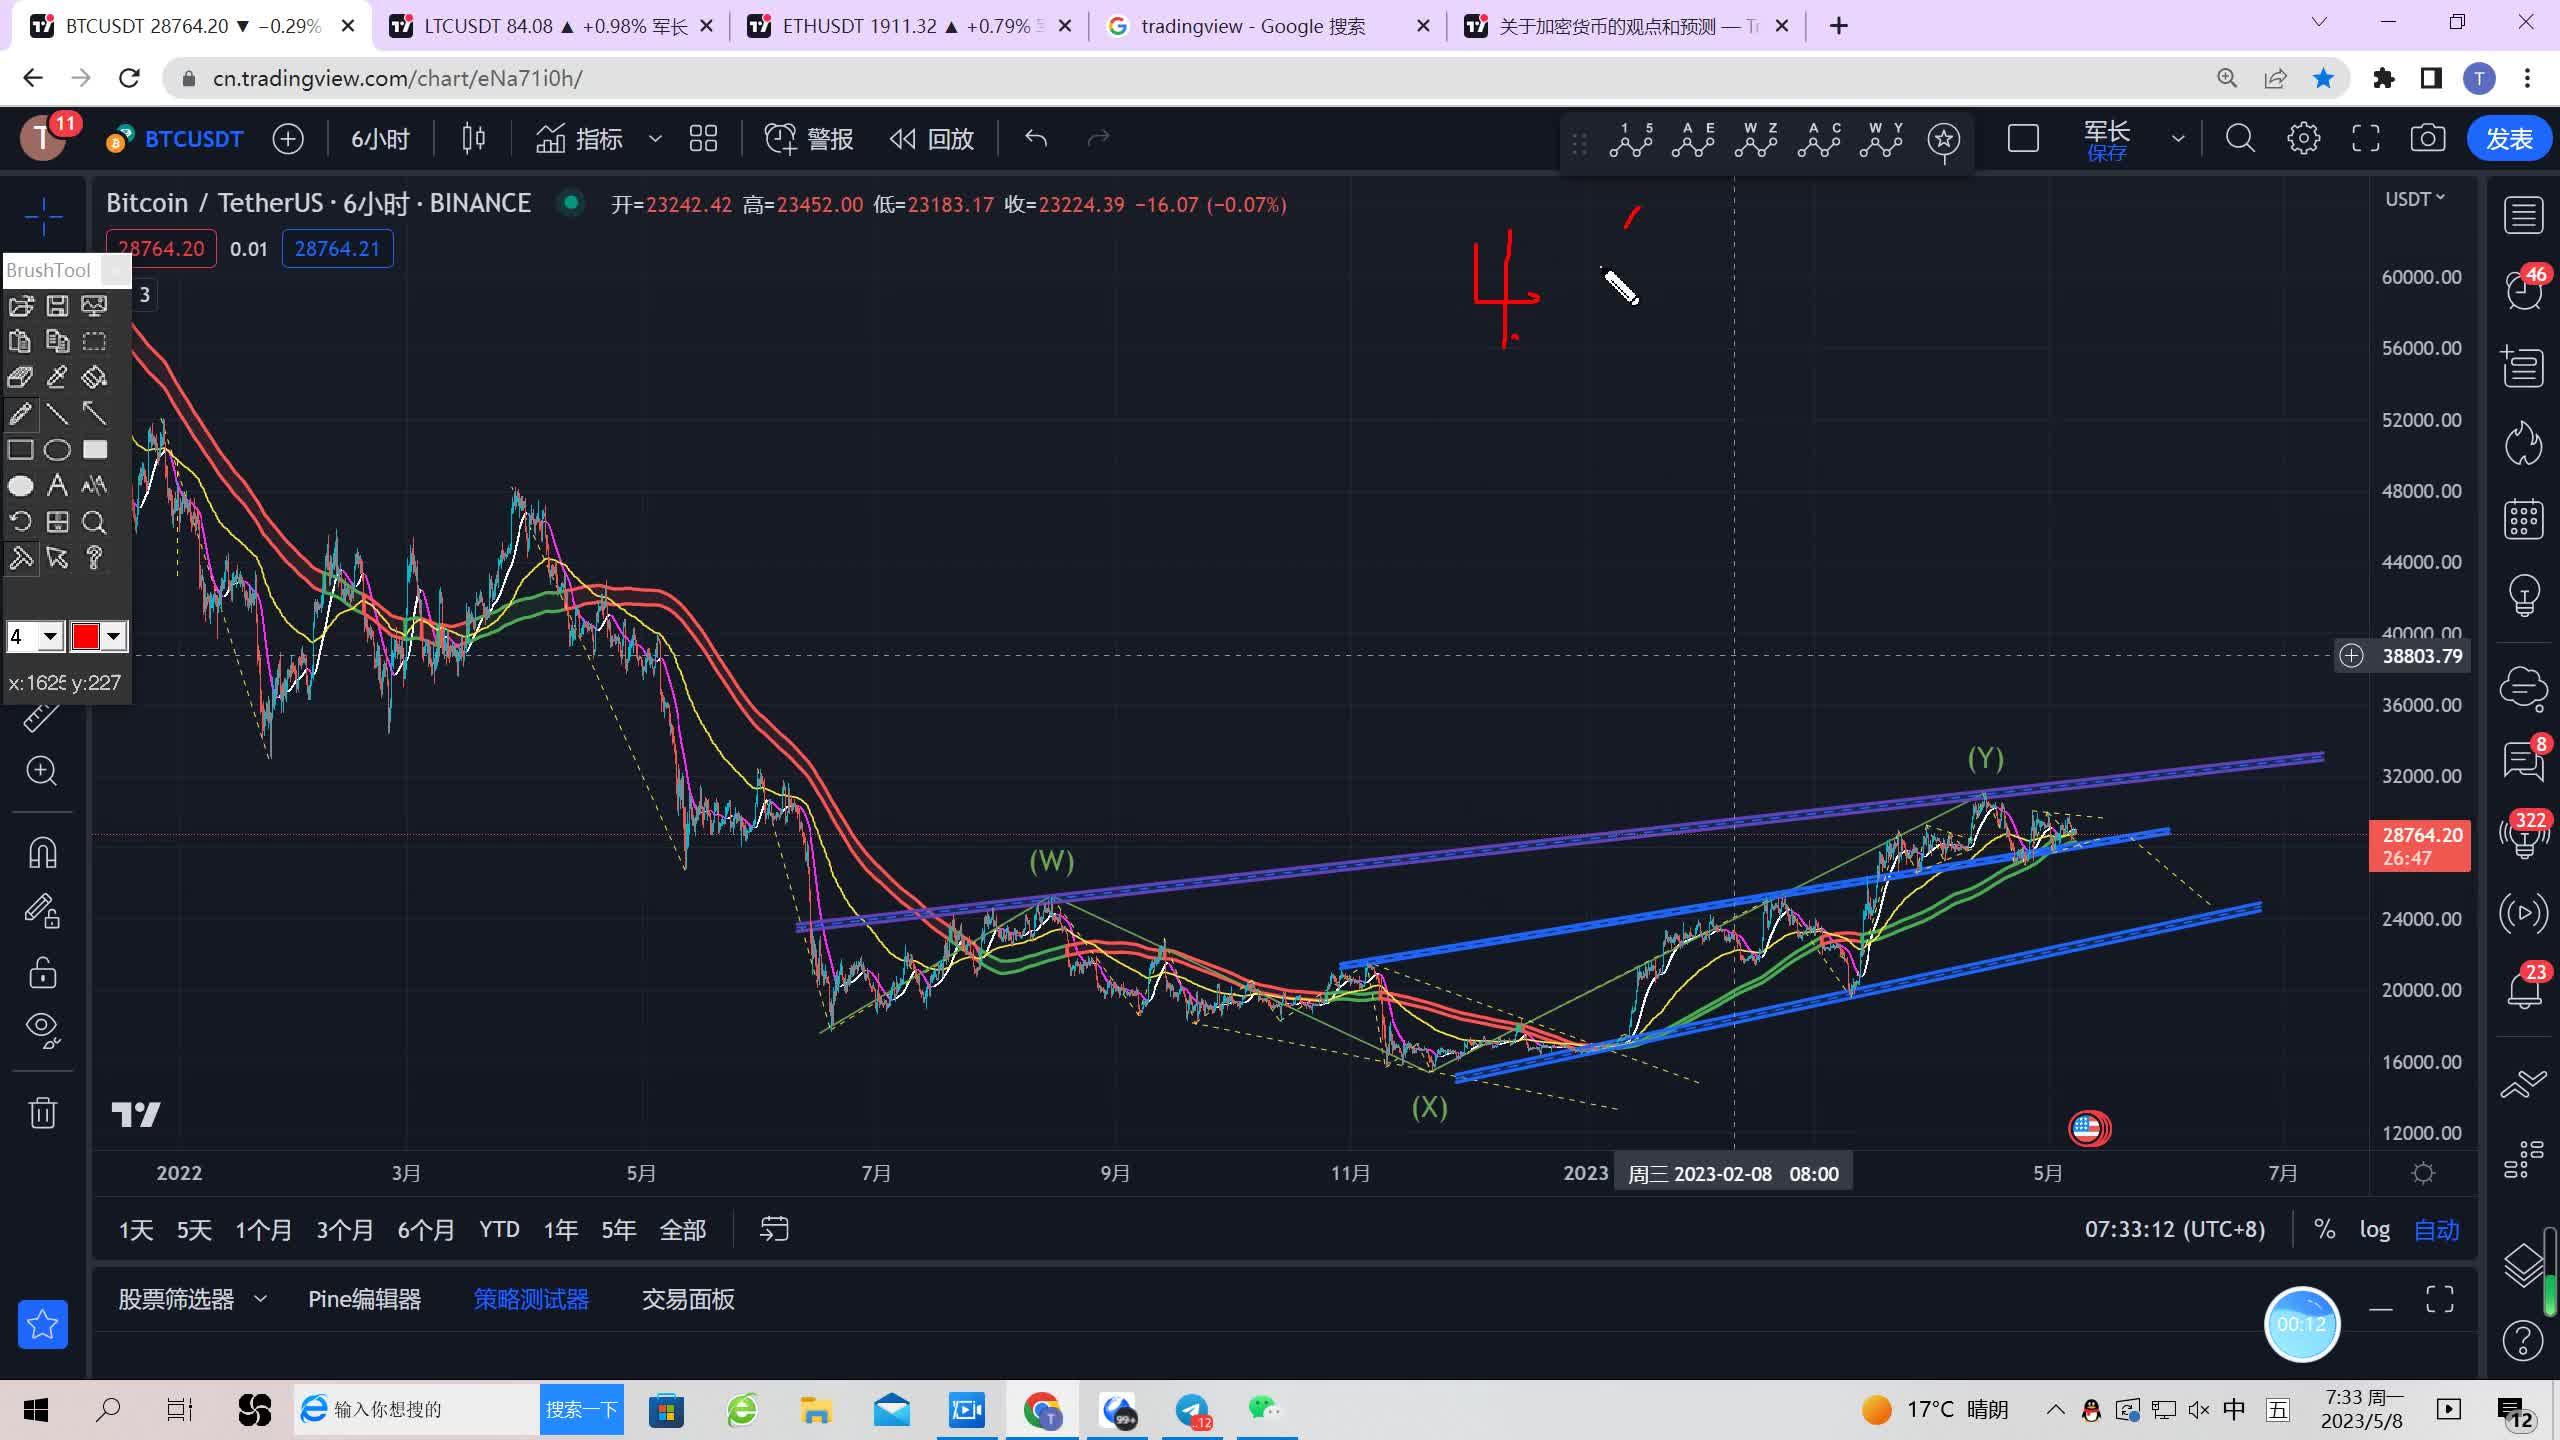Screen dimensions: 2560x1440
Task: Click the blue 发表 publish button
Action: [2508, 139]
